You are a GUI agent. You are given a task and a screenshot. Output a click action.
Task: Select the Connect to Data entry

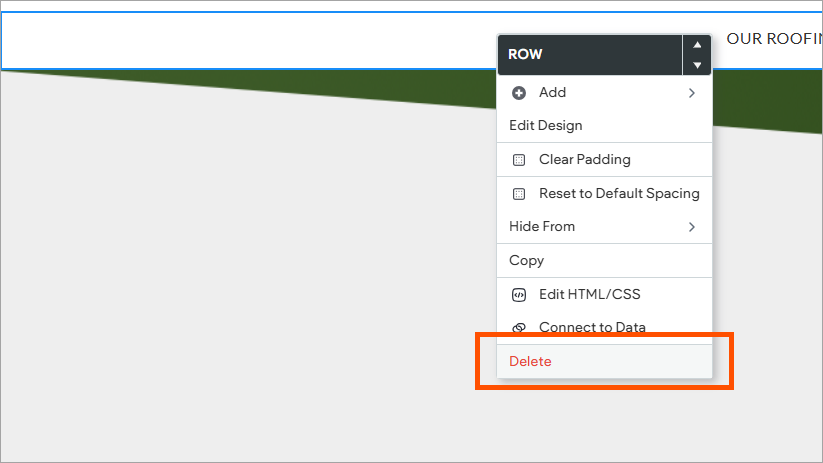point(592,328)
